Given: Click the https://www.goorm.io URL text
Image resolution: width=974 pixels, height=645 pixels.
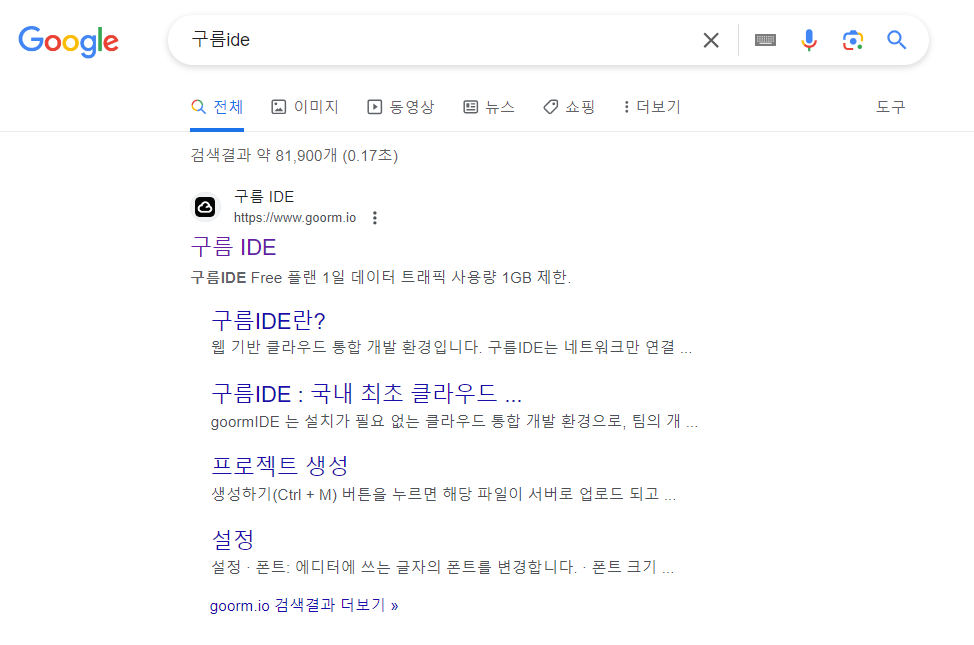Looking at the screenshot, I should [294, 217].
